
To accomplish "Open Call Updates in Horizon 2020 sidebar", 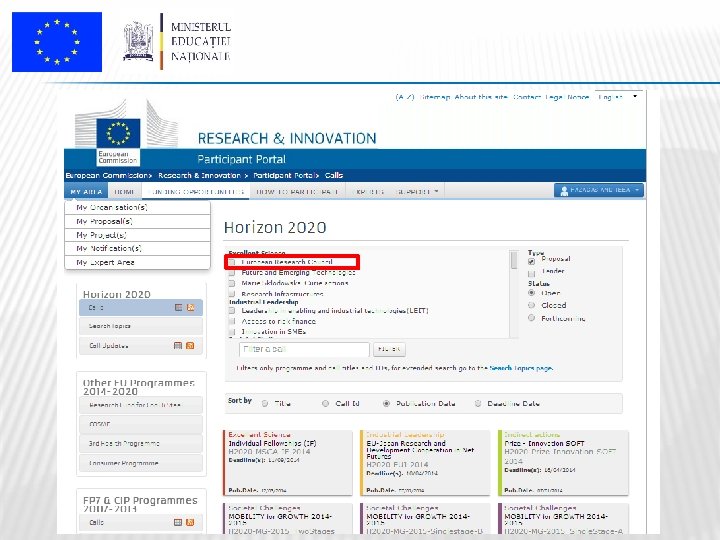I will pos(141,345).
